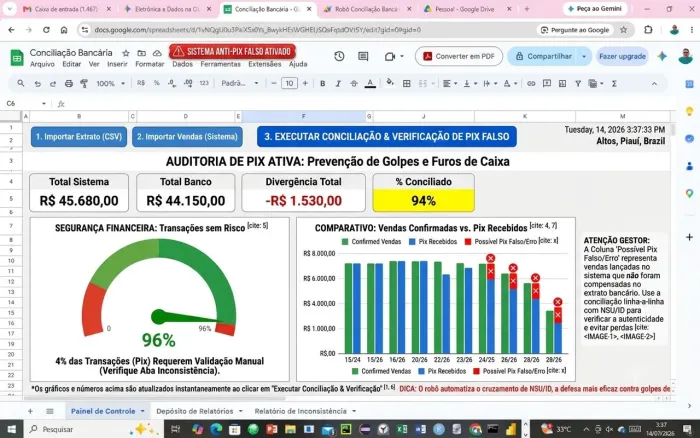Star the Conciliação Bancária document
Viewport: 700px width, 438px height.
(126, 53)
